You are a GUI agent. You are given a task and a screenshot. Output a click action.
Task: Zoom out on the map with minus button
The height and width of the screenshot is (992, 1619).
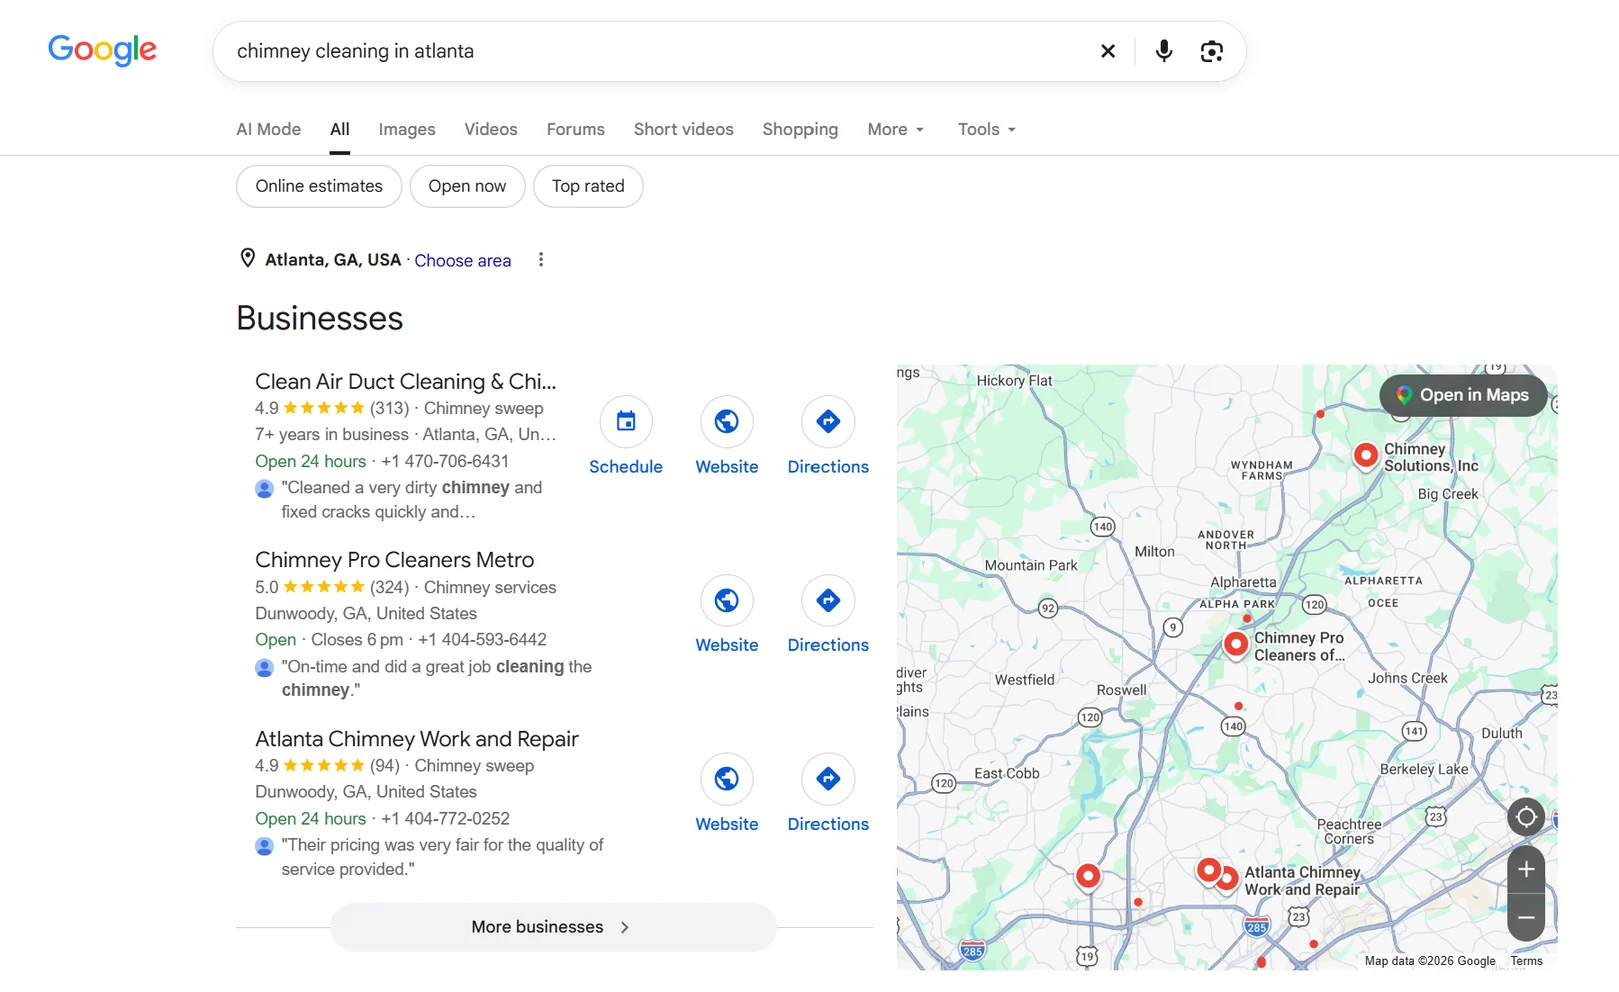tap(1526, 917)
